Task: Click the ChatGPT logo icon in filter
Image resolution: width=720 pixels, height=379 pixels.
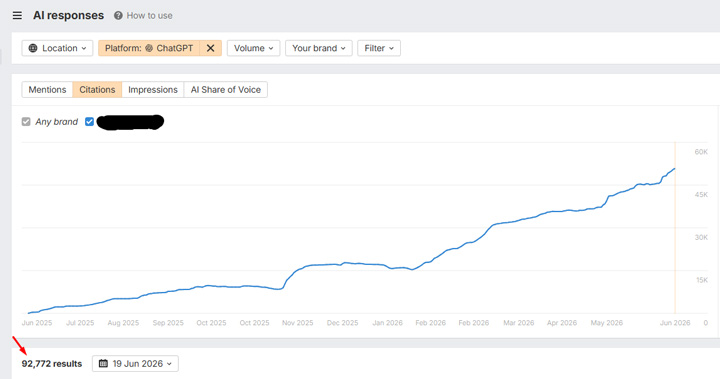Action: pos(149,48)
